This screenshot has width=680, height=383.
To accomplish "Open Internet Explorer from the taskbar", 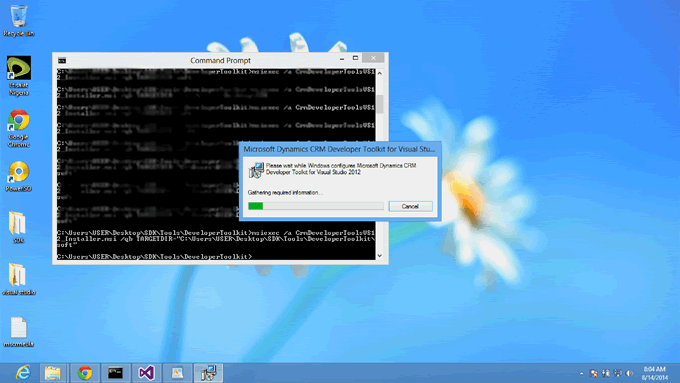I will pos(23,373).
